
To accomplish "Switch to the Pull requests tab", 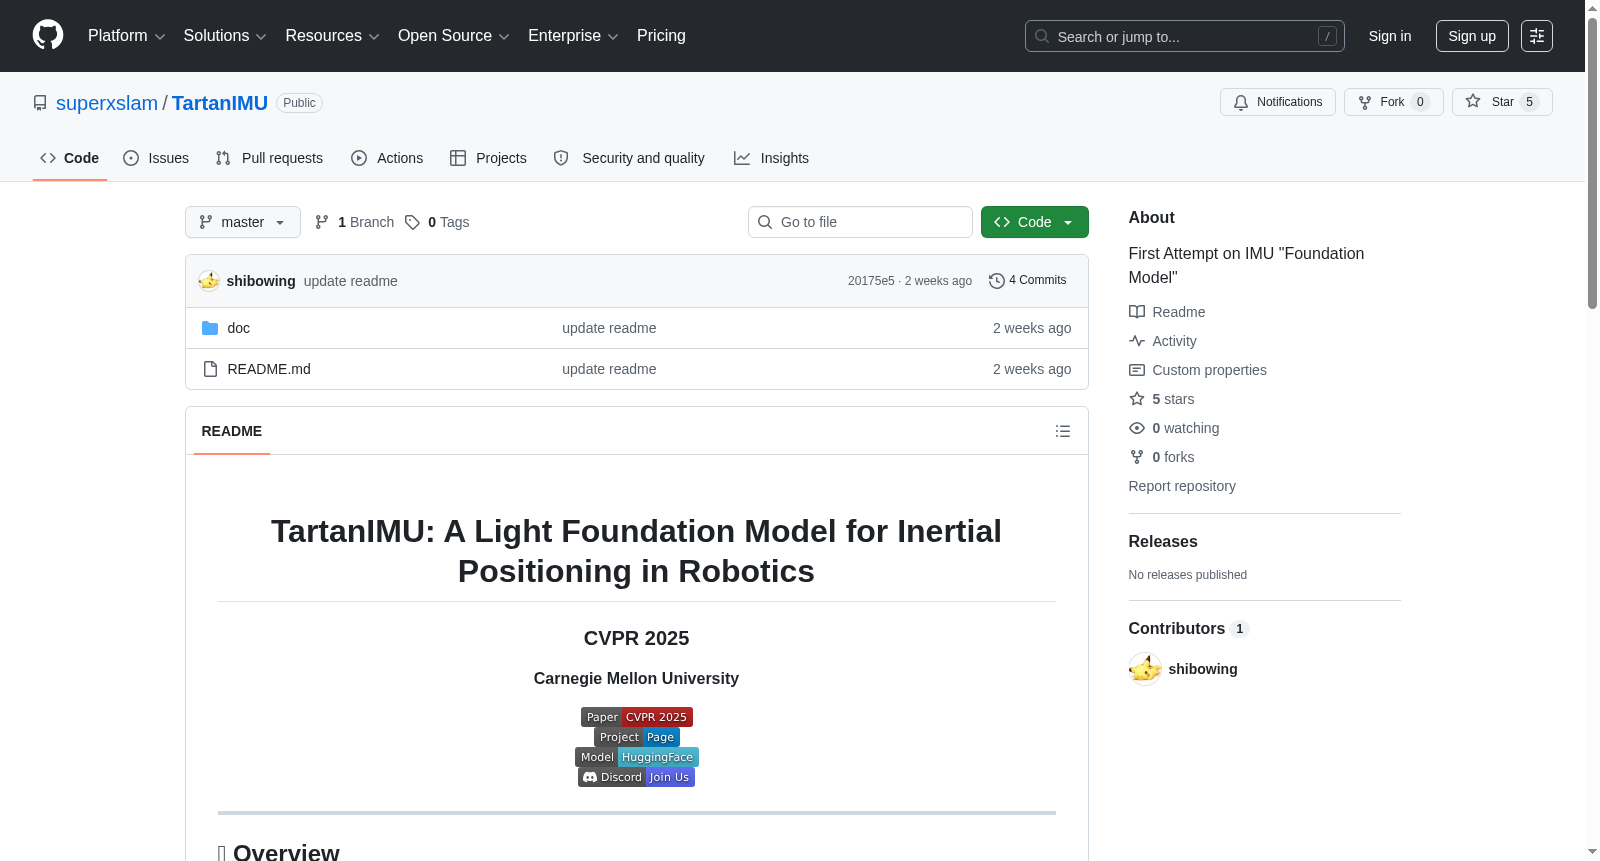I will point(269,158).
